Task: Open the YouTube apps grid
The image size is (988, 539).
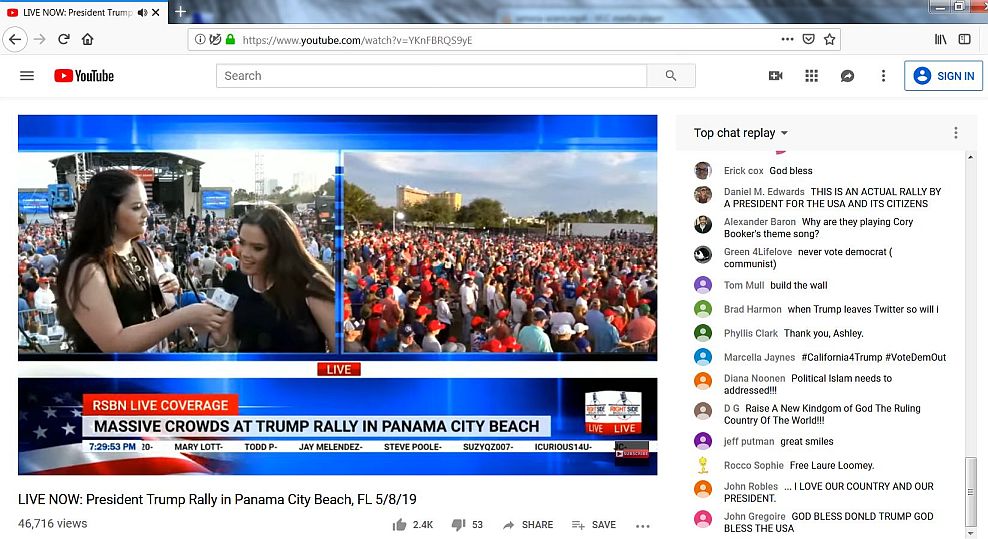Action: [811, 76]
